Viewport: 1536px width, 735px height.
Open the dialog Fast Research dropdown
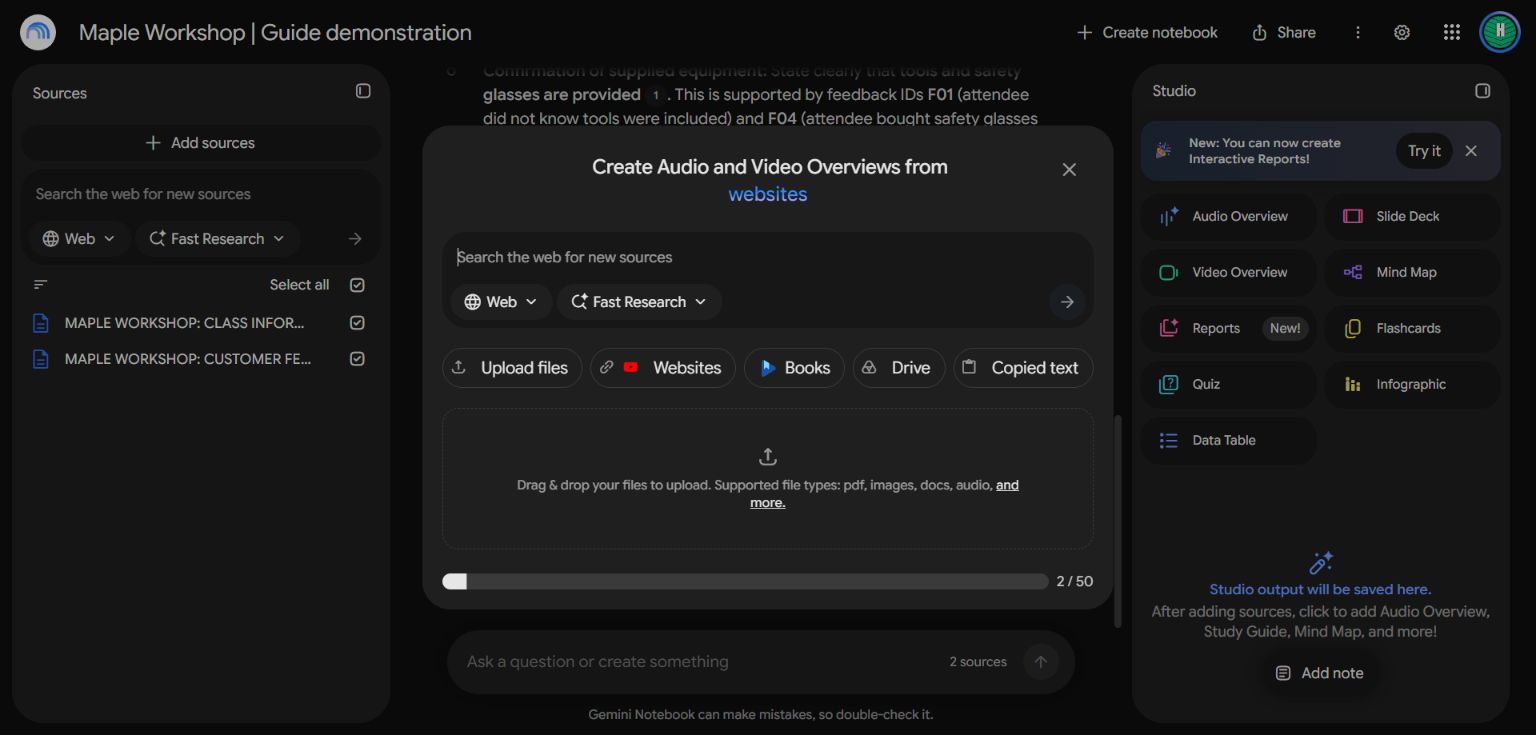pyautogui.click(x=639, y=302)
